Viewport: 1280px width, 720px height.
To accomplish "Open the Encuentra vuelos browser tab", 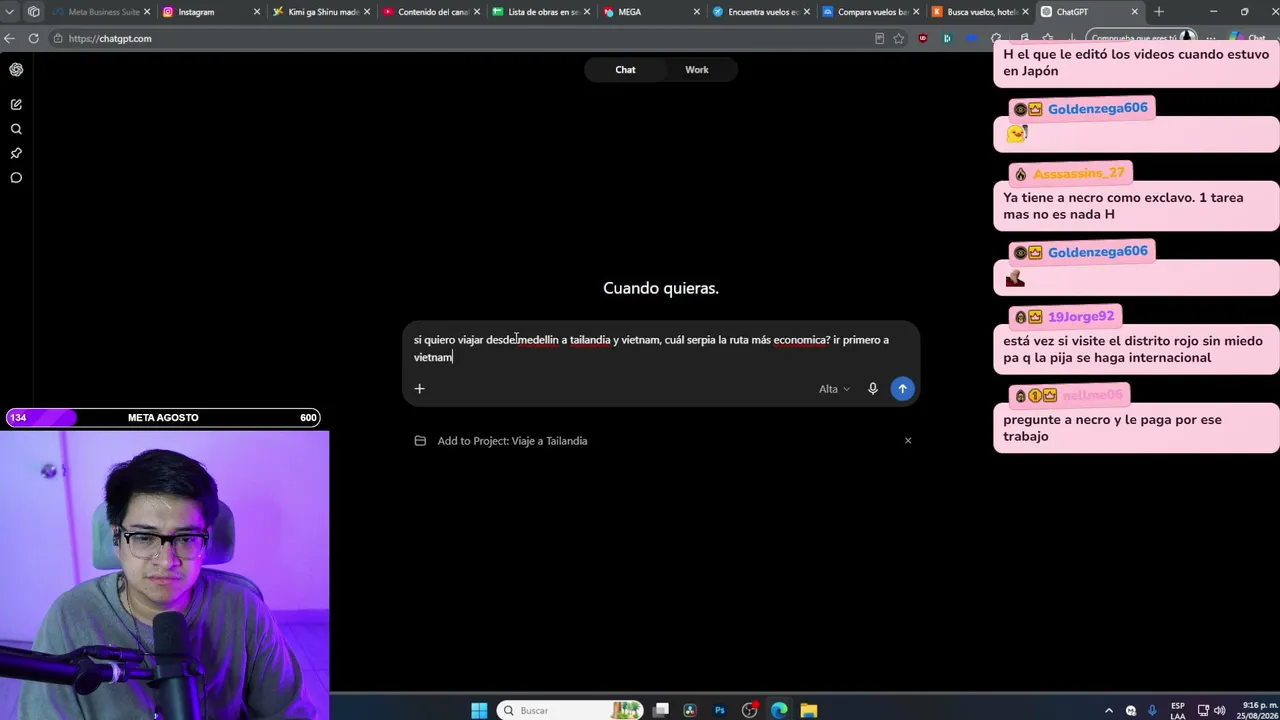I will (x=763, y=12).
